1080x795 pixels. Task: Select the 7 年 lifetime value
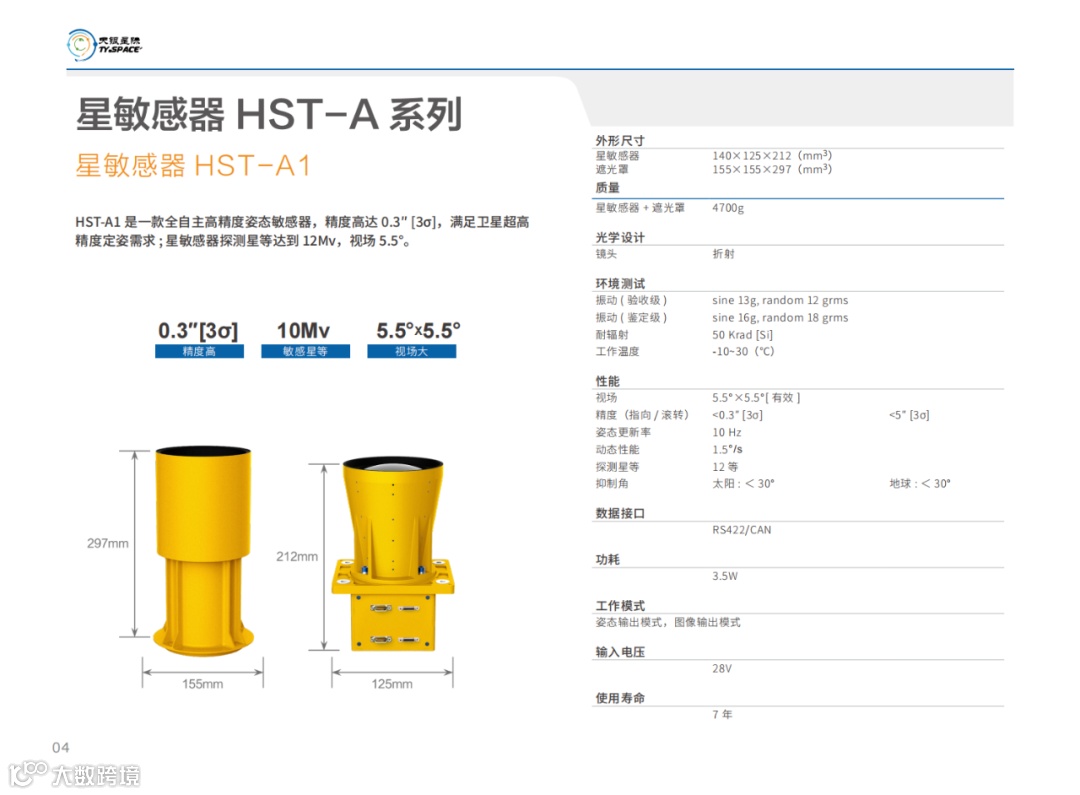[x=723, y=714]
